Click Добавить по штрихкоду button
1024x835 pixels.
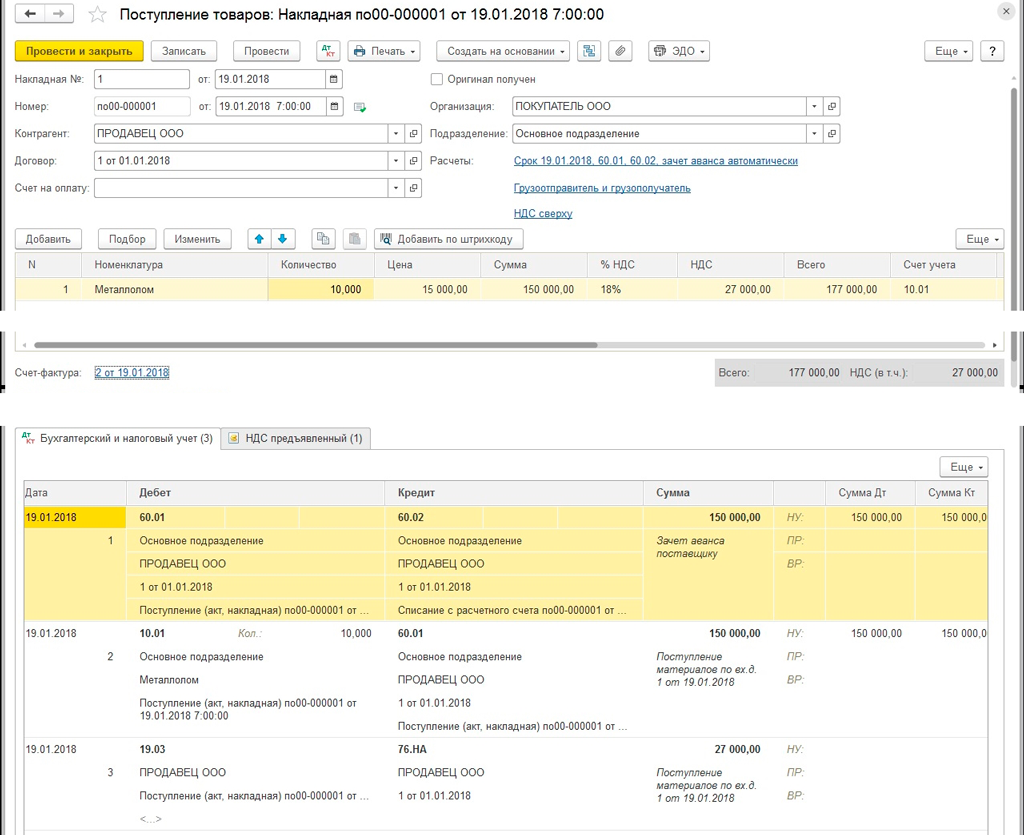click(449, 239)
